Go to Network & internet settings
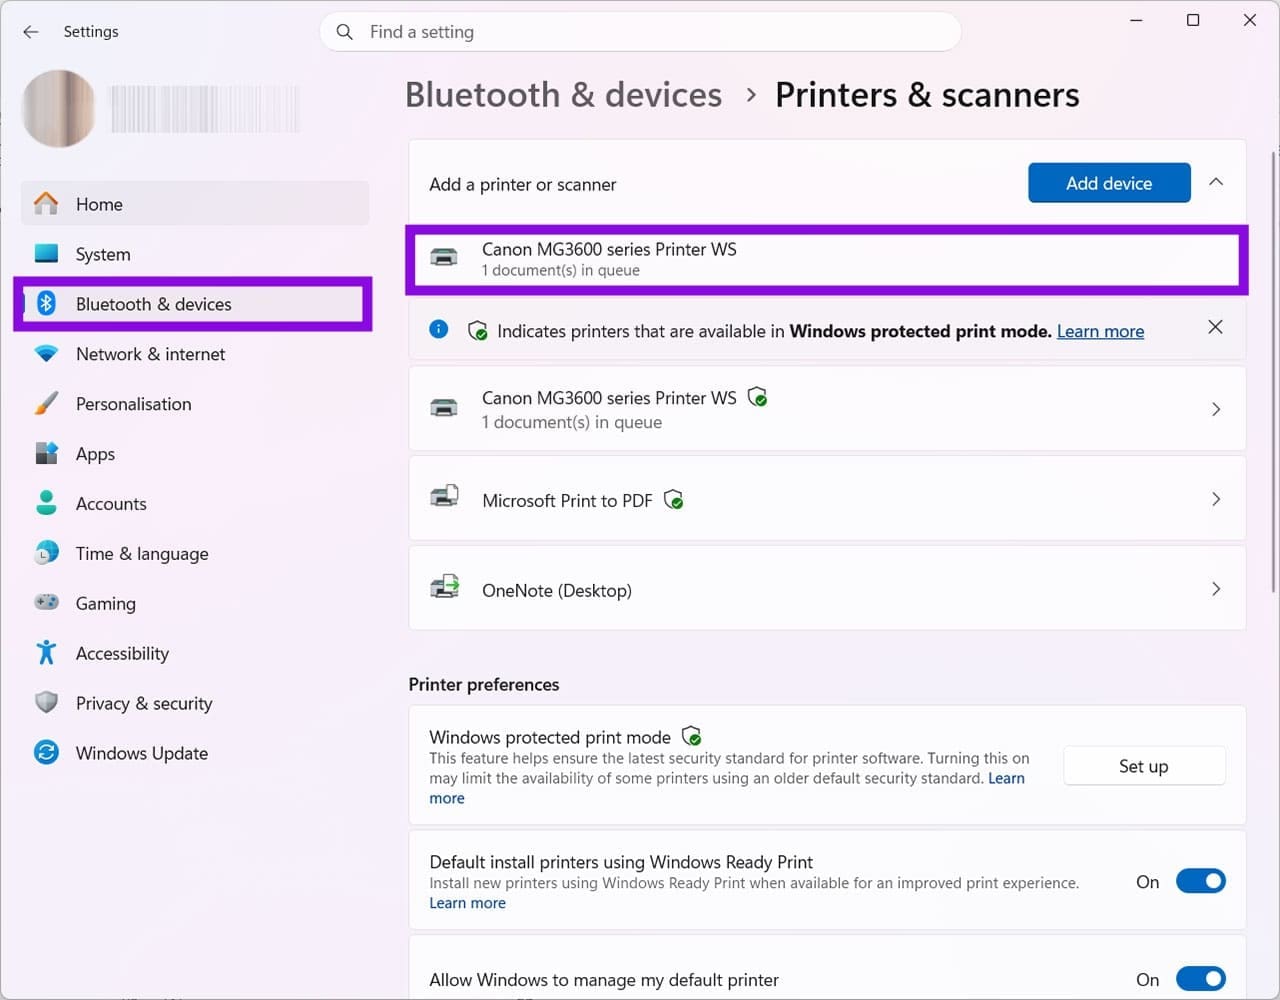Screen dimensions: 1280x1000 click(x=195, y=354)
